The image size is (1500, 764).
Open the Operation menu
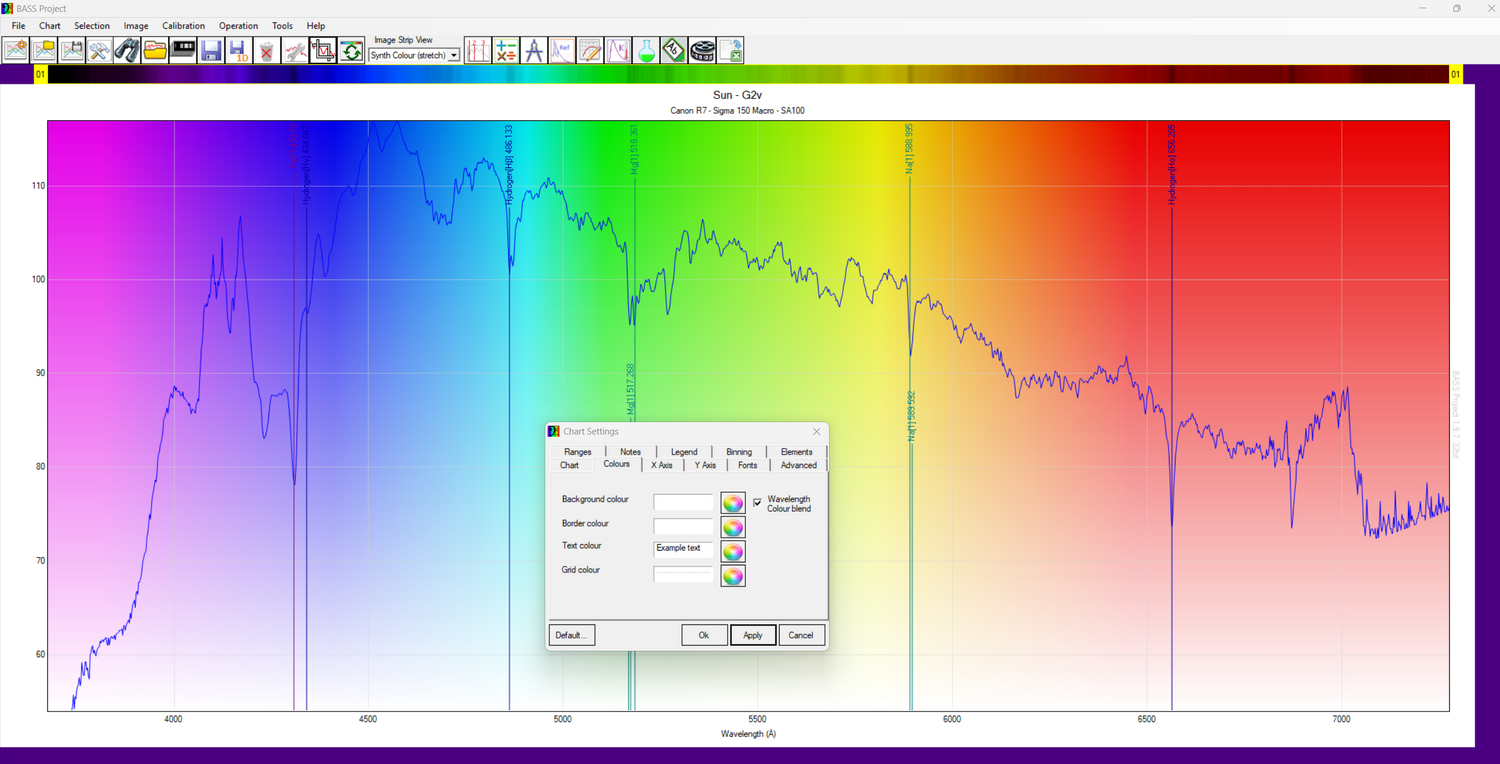[x=238, y=26]
